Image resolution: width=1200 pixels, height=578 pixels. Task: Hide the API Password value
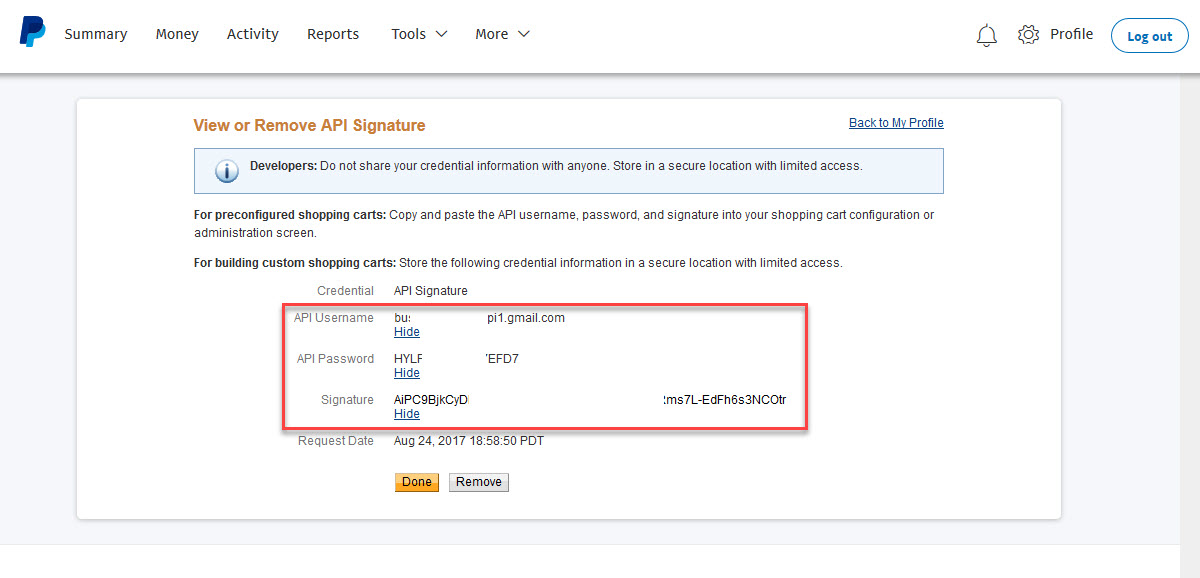coord(407,373)
